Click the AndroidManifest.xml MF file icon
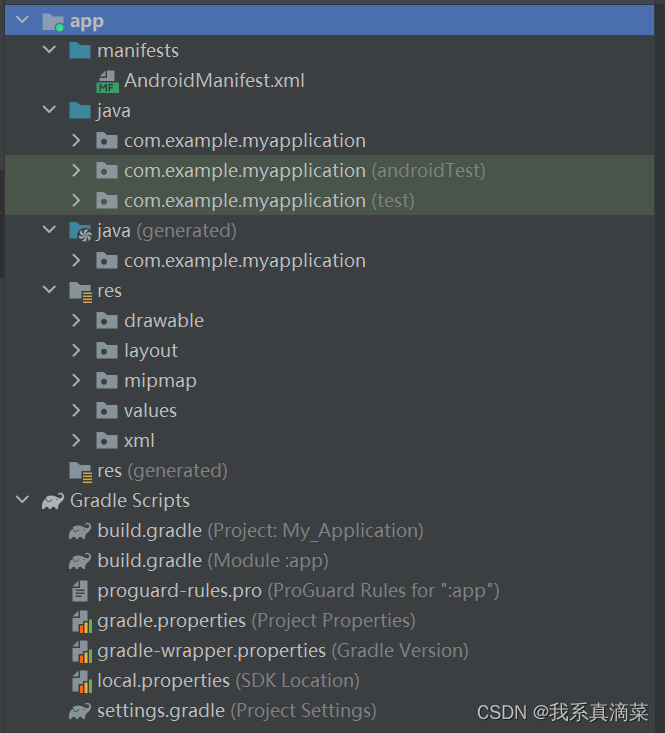 (x=107, y=81)
